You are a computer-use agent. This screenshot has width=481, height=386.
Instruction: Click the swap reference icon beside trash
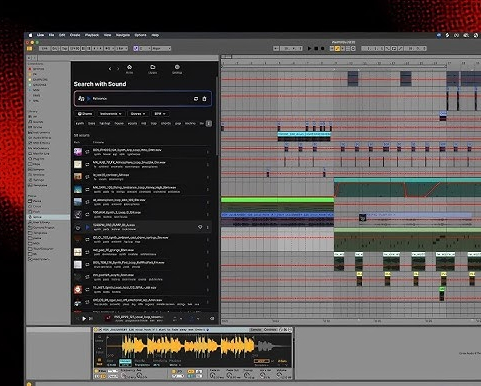pyautogui.click(x=196, y=99)
